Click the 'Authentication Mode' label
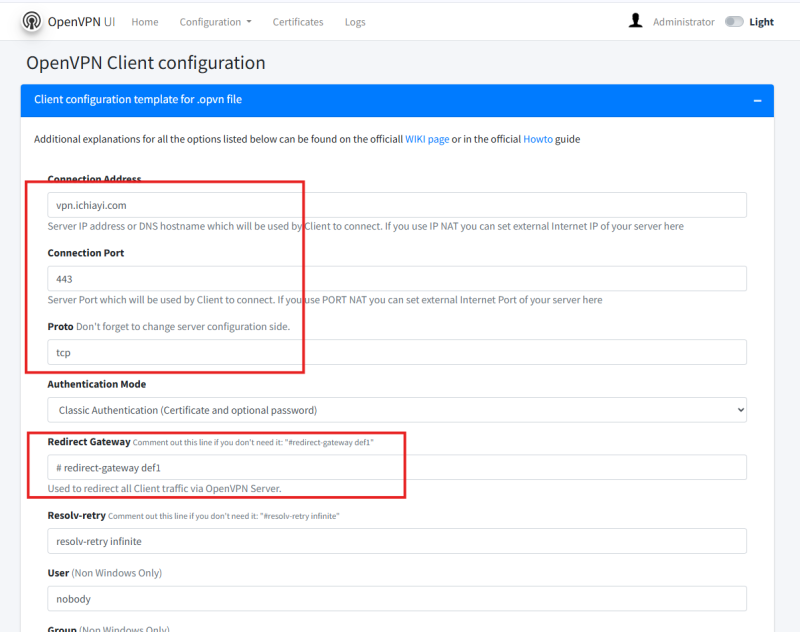This screenshot has height=632, width=800. pyautogui.click(x=97, y=384)
